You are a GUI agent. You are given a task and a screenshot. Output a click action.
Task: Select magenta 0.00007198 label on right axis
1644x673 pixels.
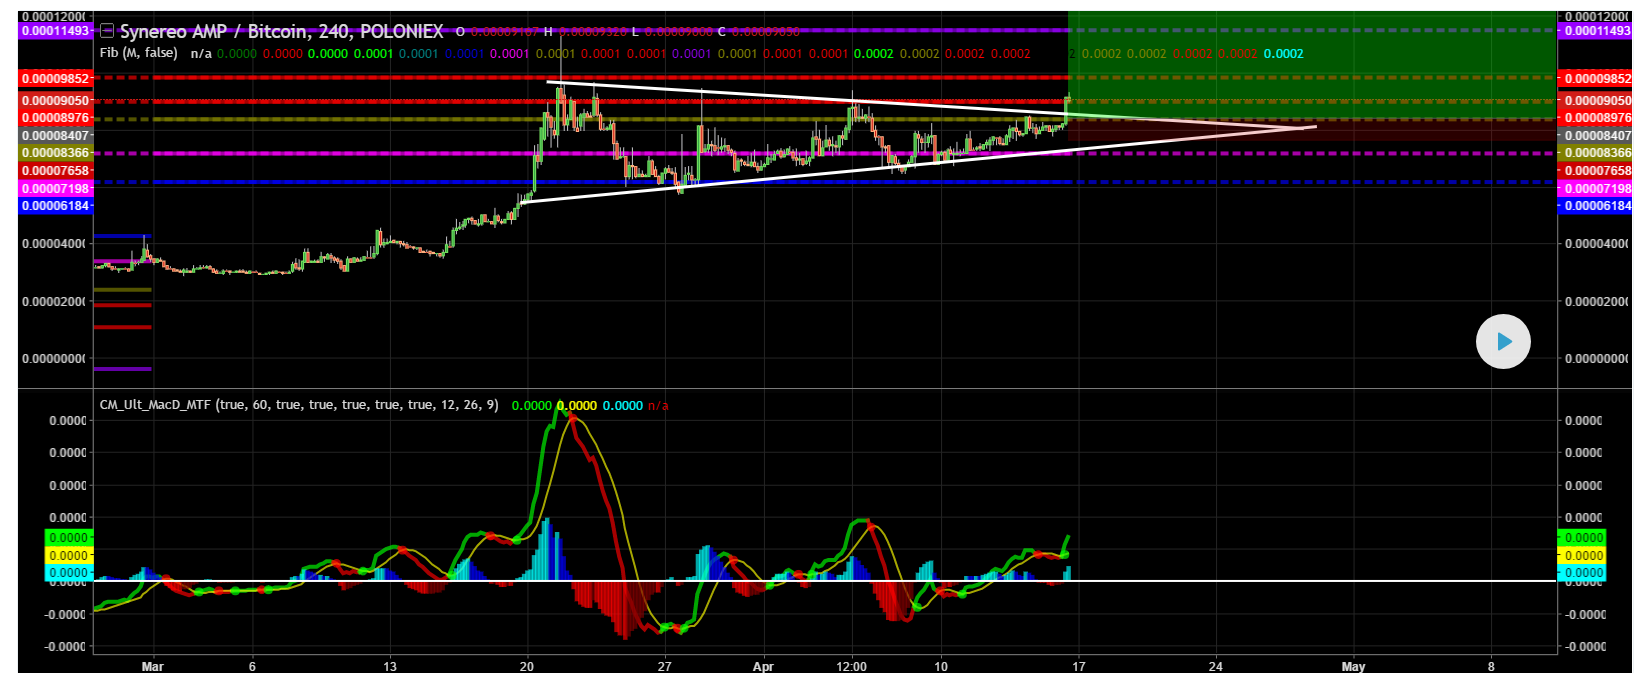point(1597,189)
